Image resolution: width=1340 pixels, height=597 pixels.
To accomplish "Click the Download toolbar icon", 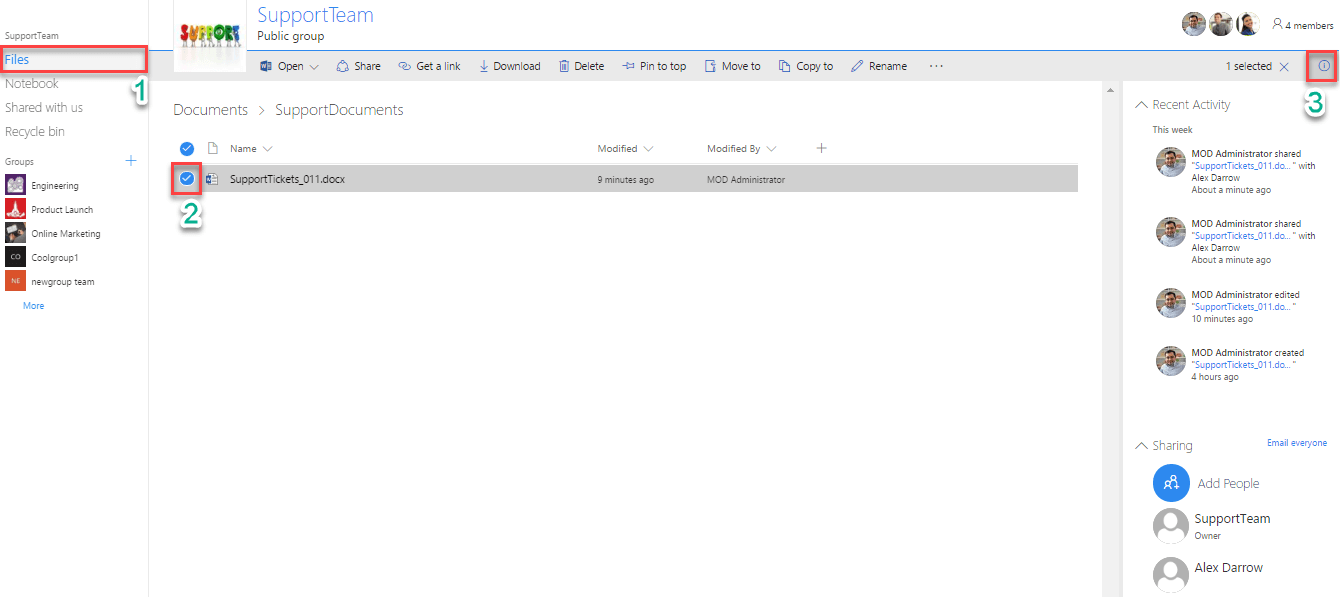I will point(485,66).
